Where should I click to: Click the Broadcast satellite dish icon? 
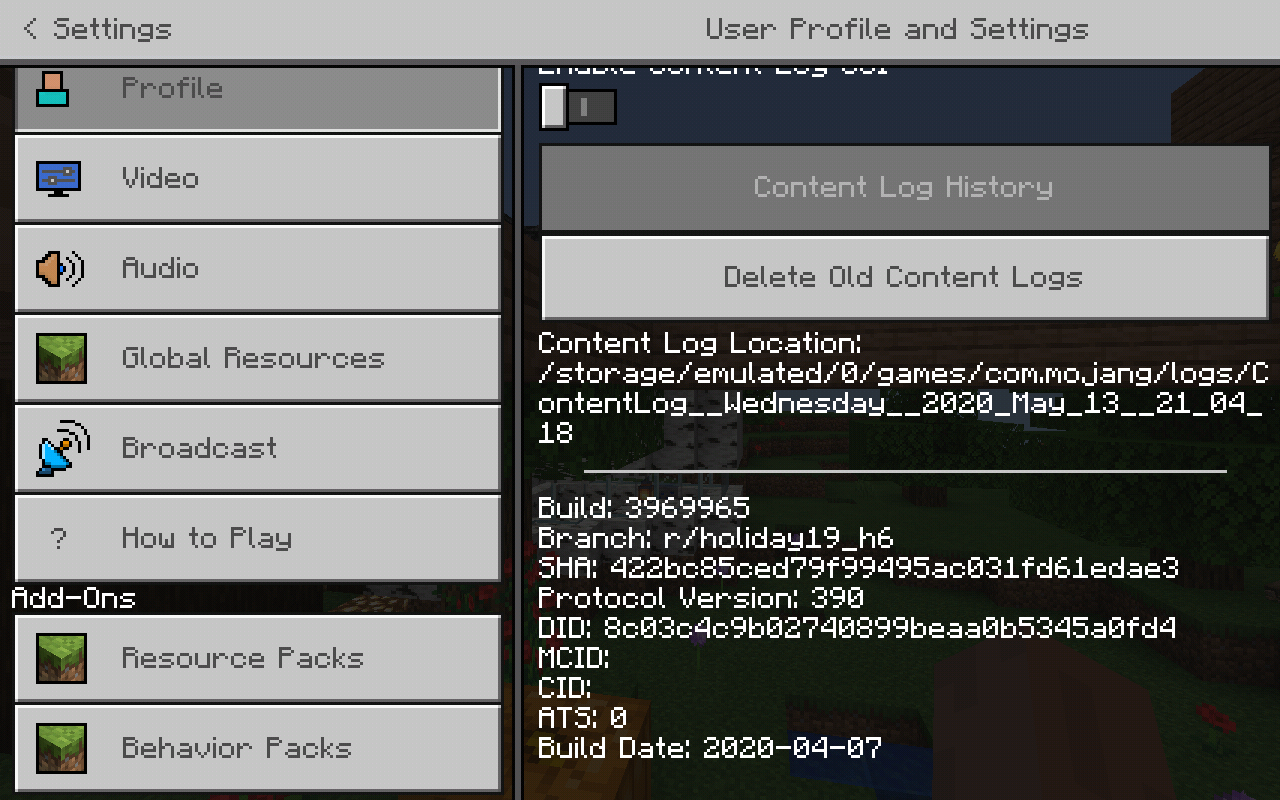(62, 448)
